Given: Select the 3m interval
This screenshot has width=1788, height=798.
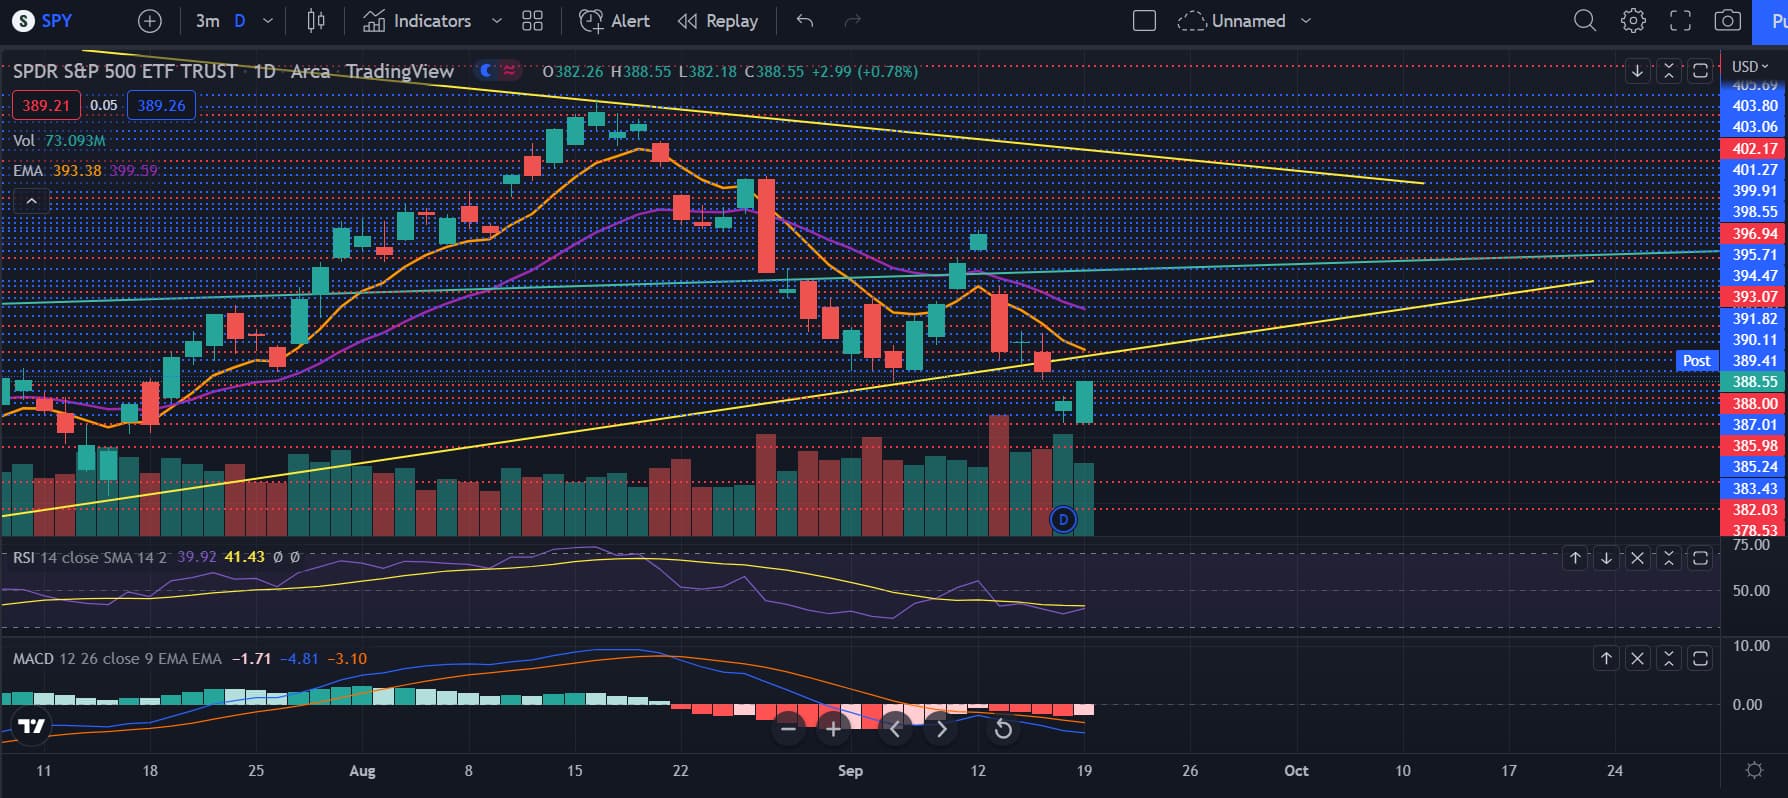Looking at the screenshot, I should 207,20.
